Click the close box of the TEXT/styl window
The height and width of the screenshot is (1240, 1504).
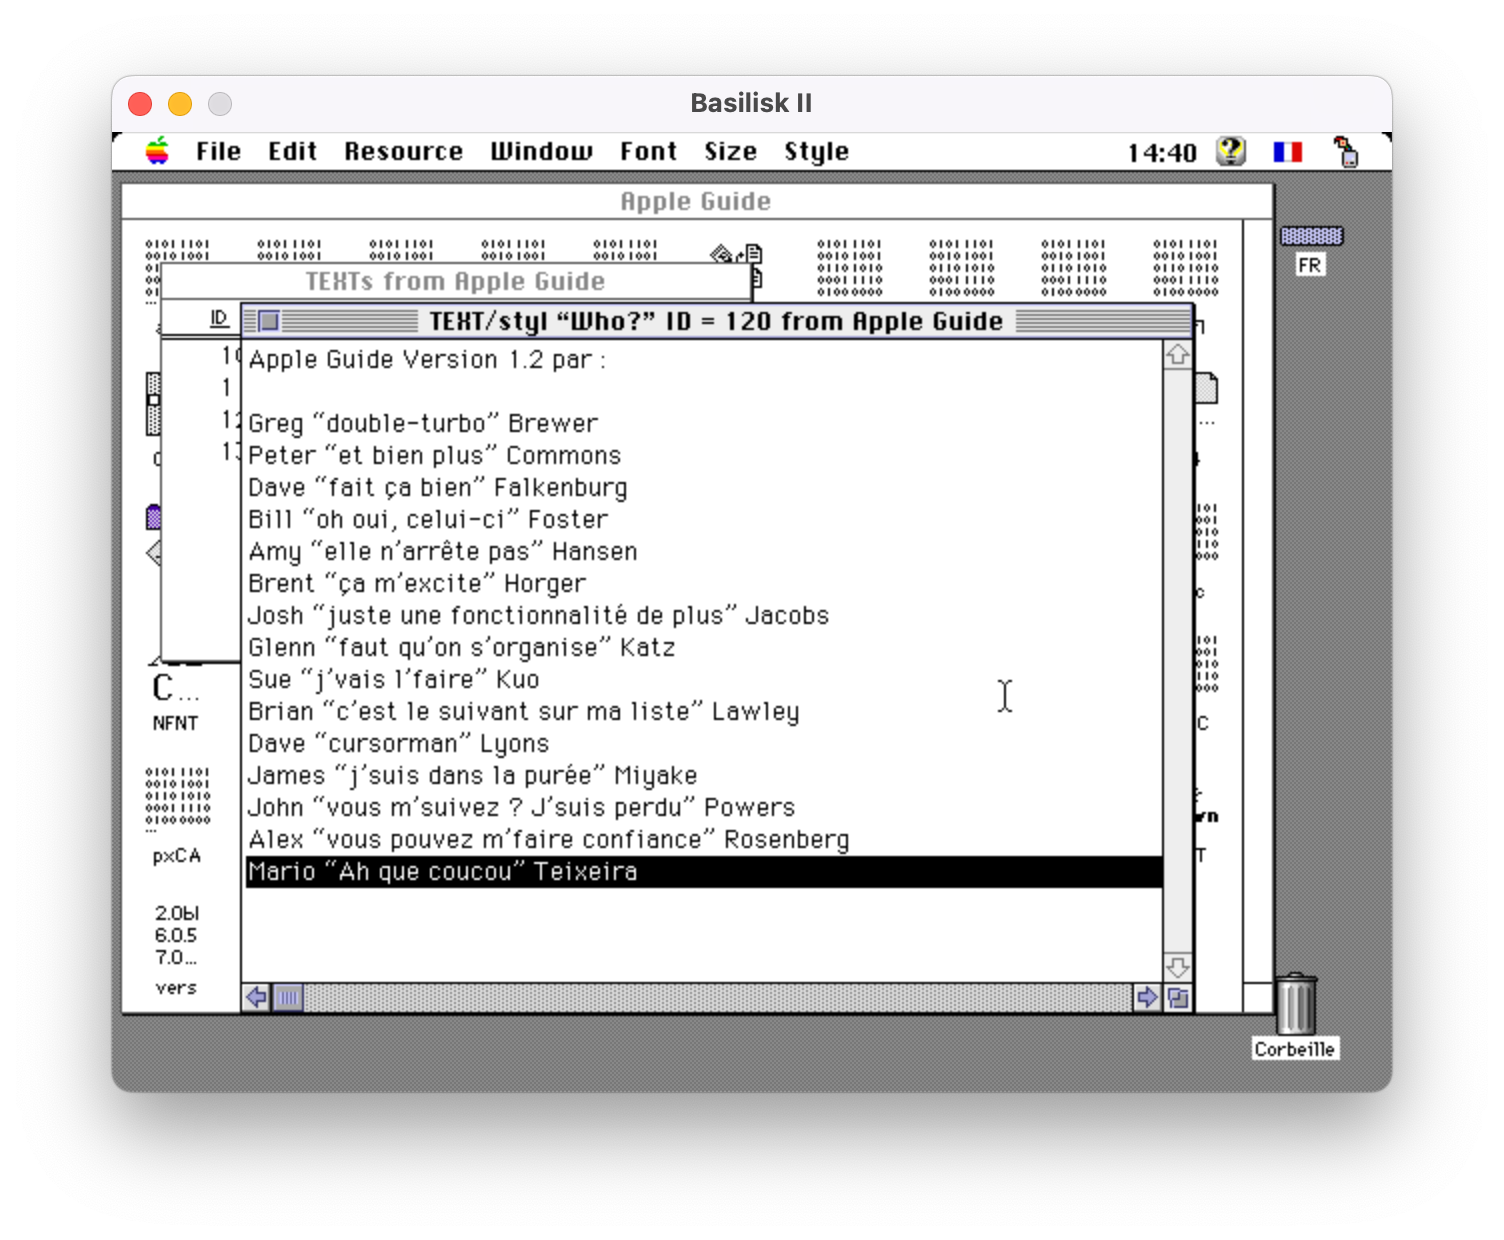pos(269,321)
